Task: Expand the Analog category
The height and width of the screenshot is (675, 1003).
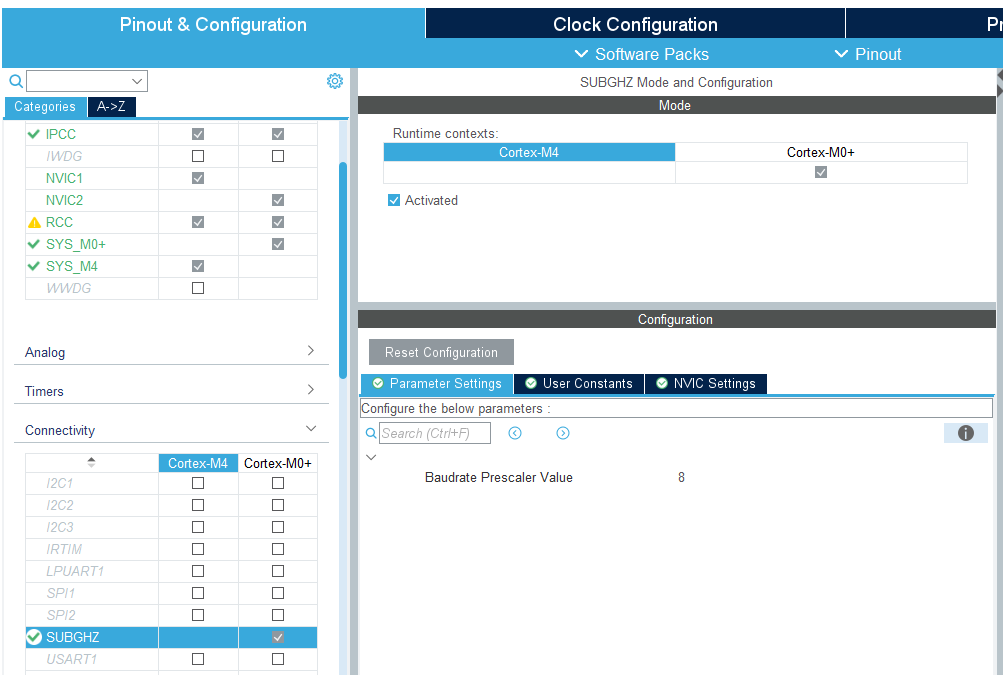Action: (313, 351)
